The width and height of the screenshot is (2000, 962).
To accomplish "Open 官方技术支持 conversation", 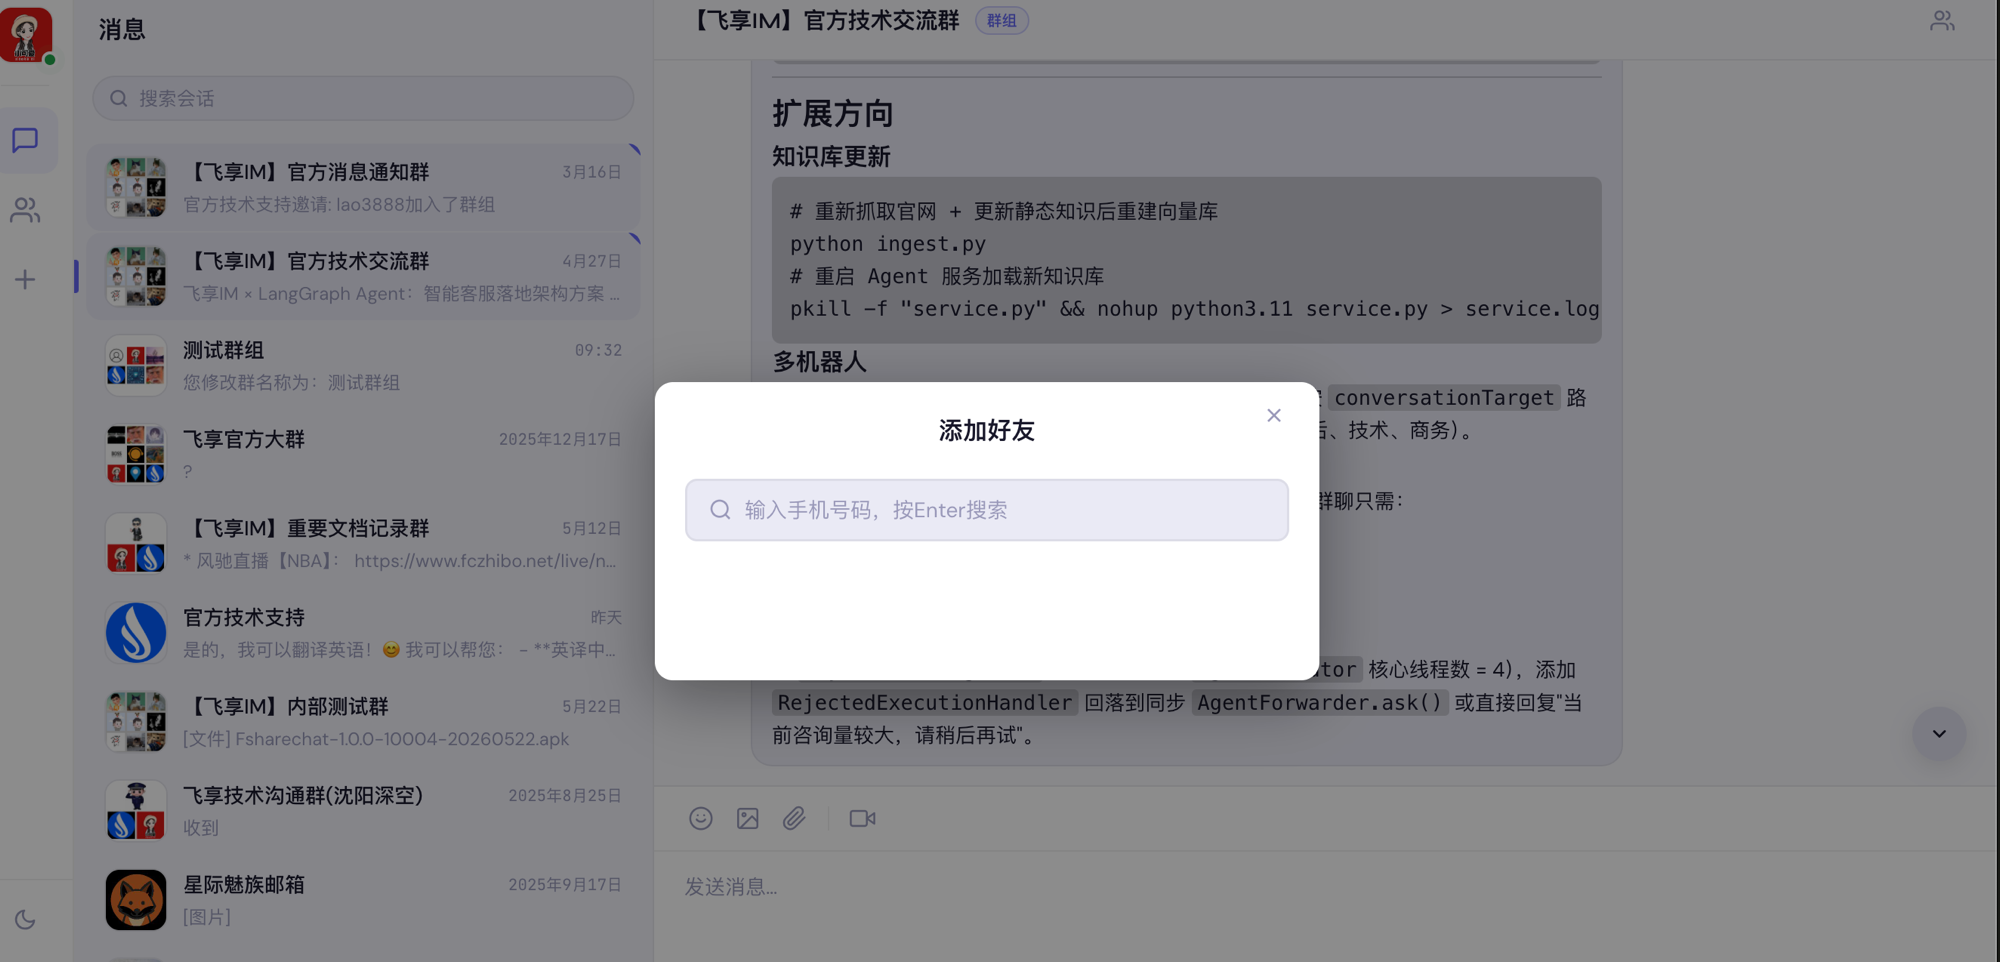I will coord(363,633).
